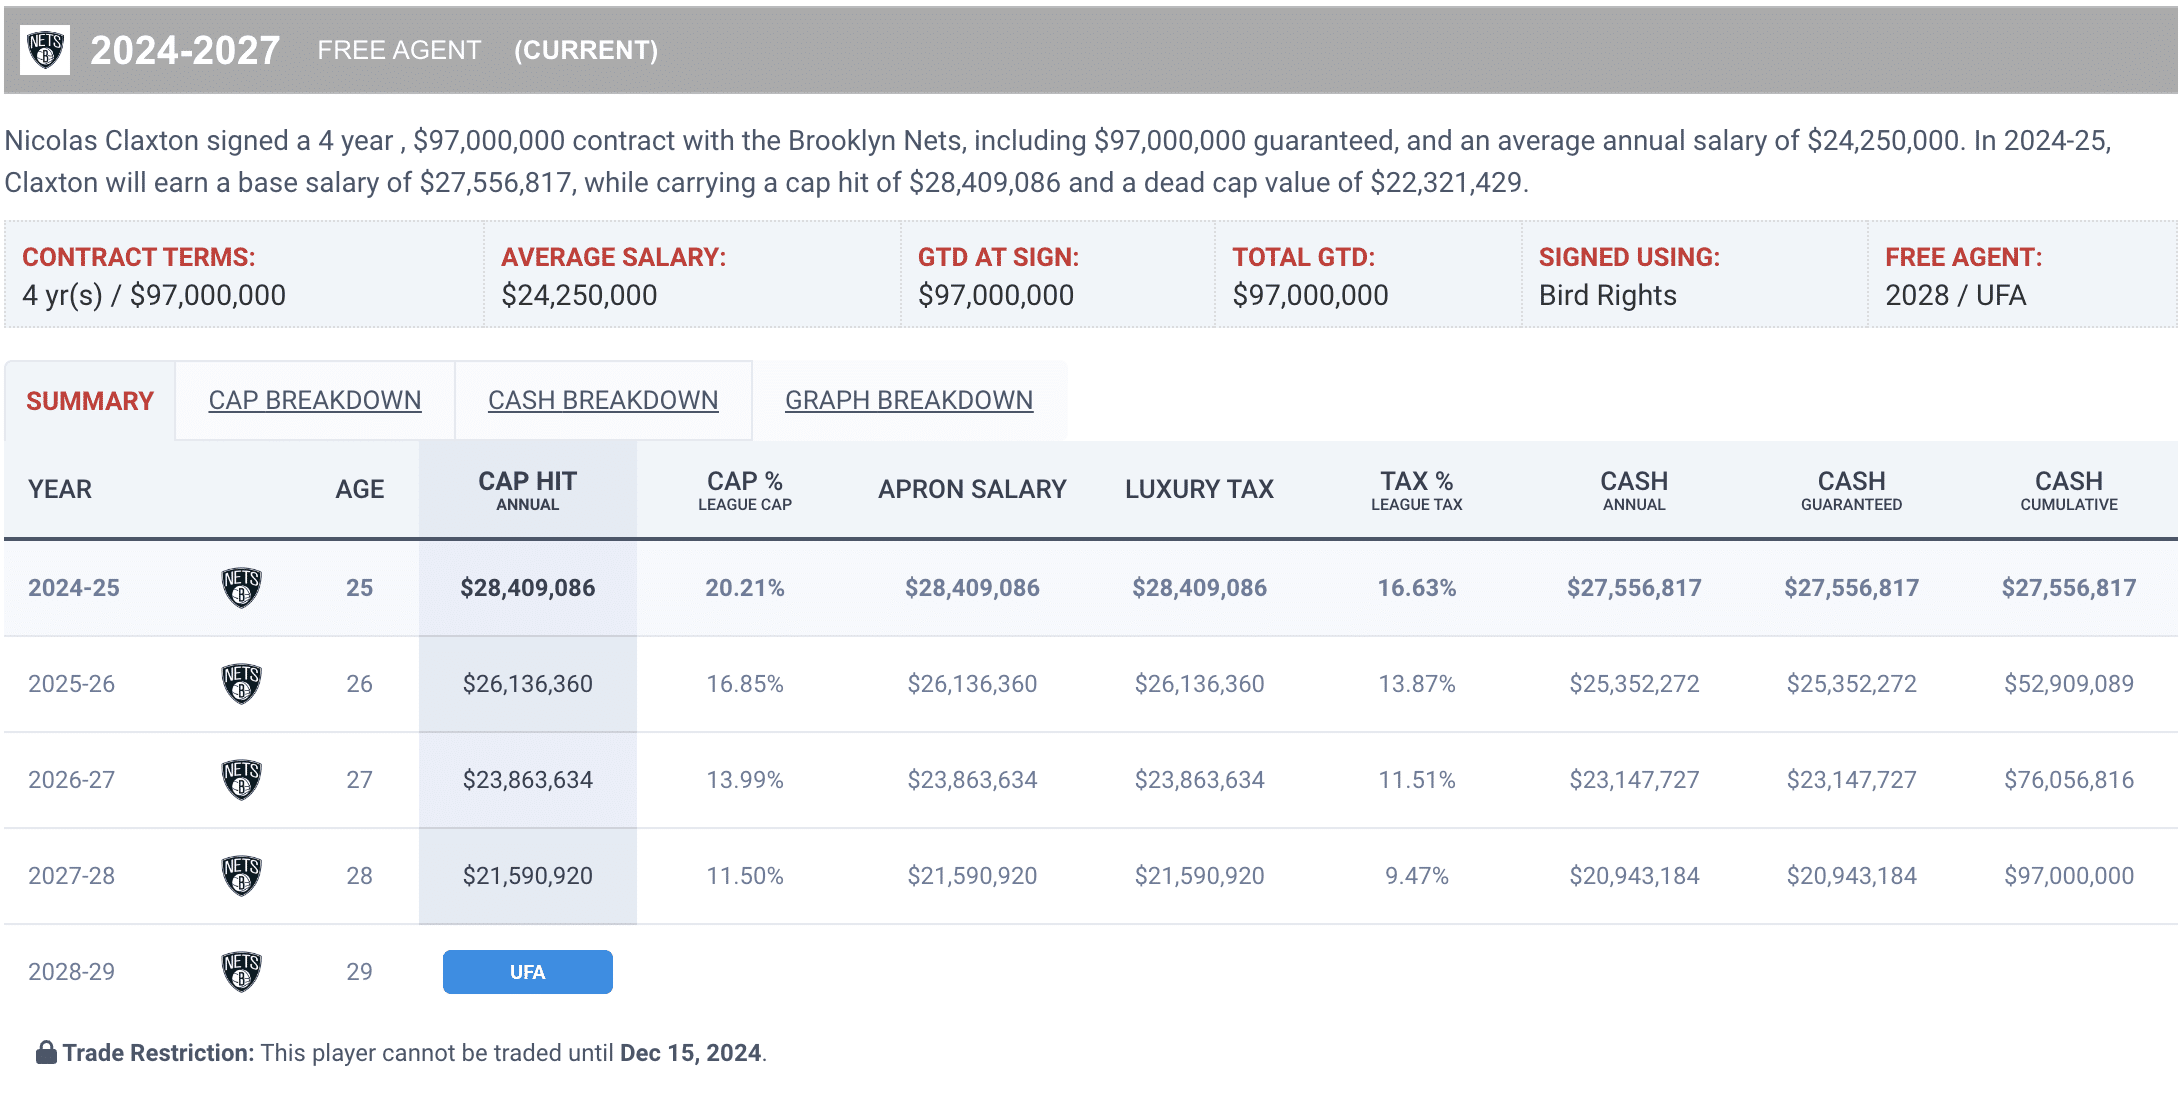2182x1094 pixels.
Task: Click the YEAR column header
Action: pos(60,489)
